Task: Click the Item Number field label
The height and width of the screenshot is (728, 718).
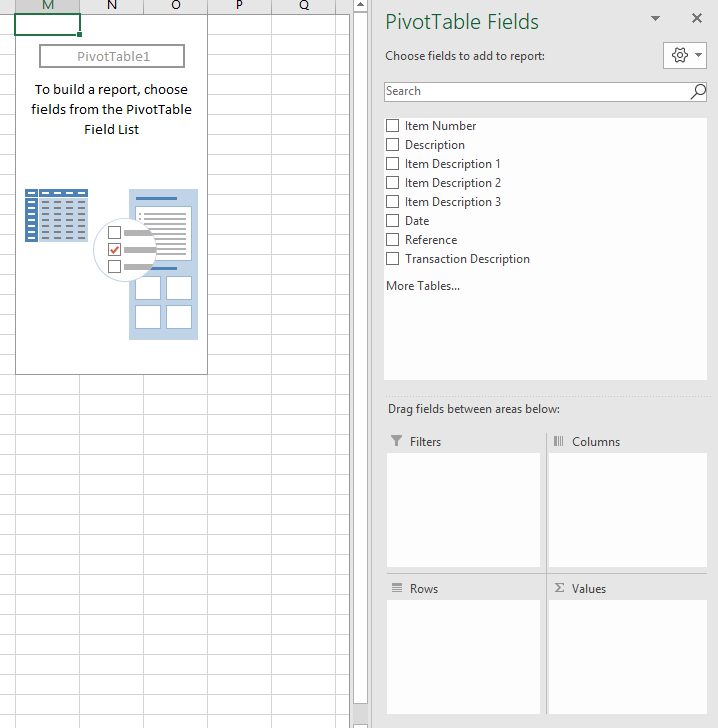Action: pyautogui.click(x=440, y=126)
